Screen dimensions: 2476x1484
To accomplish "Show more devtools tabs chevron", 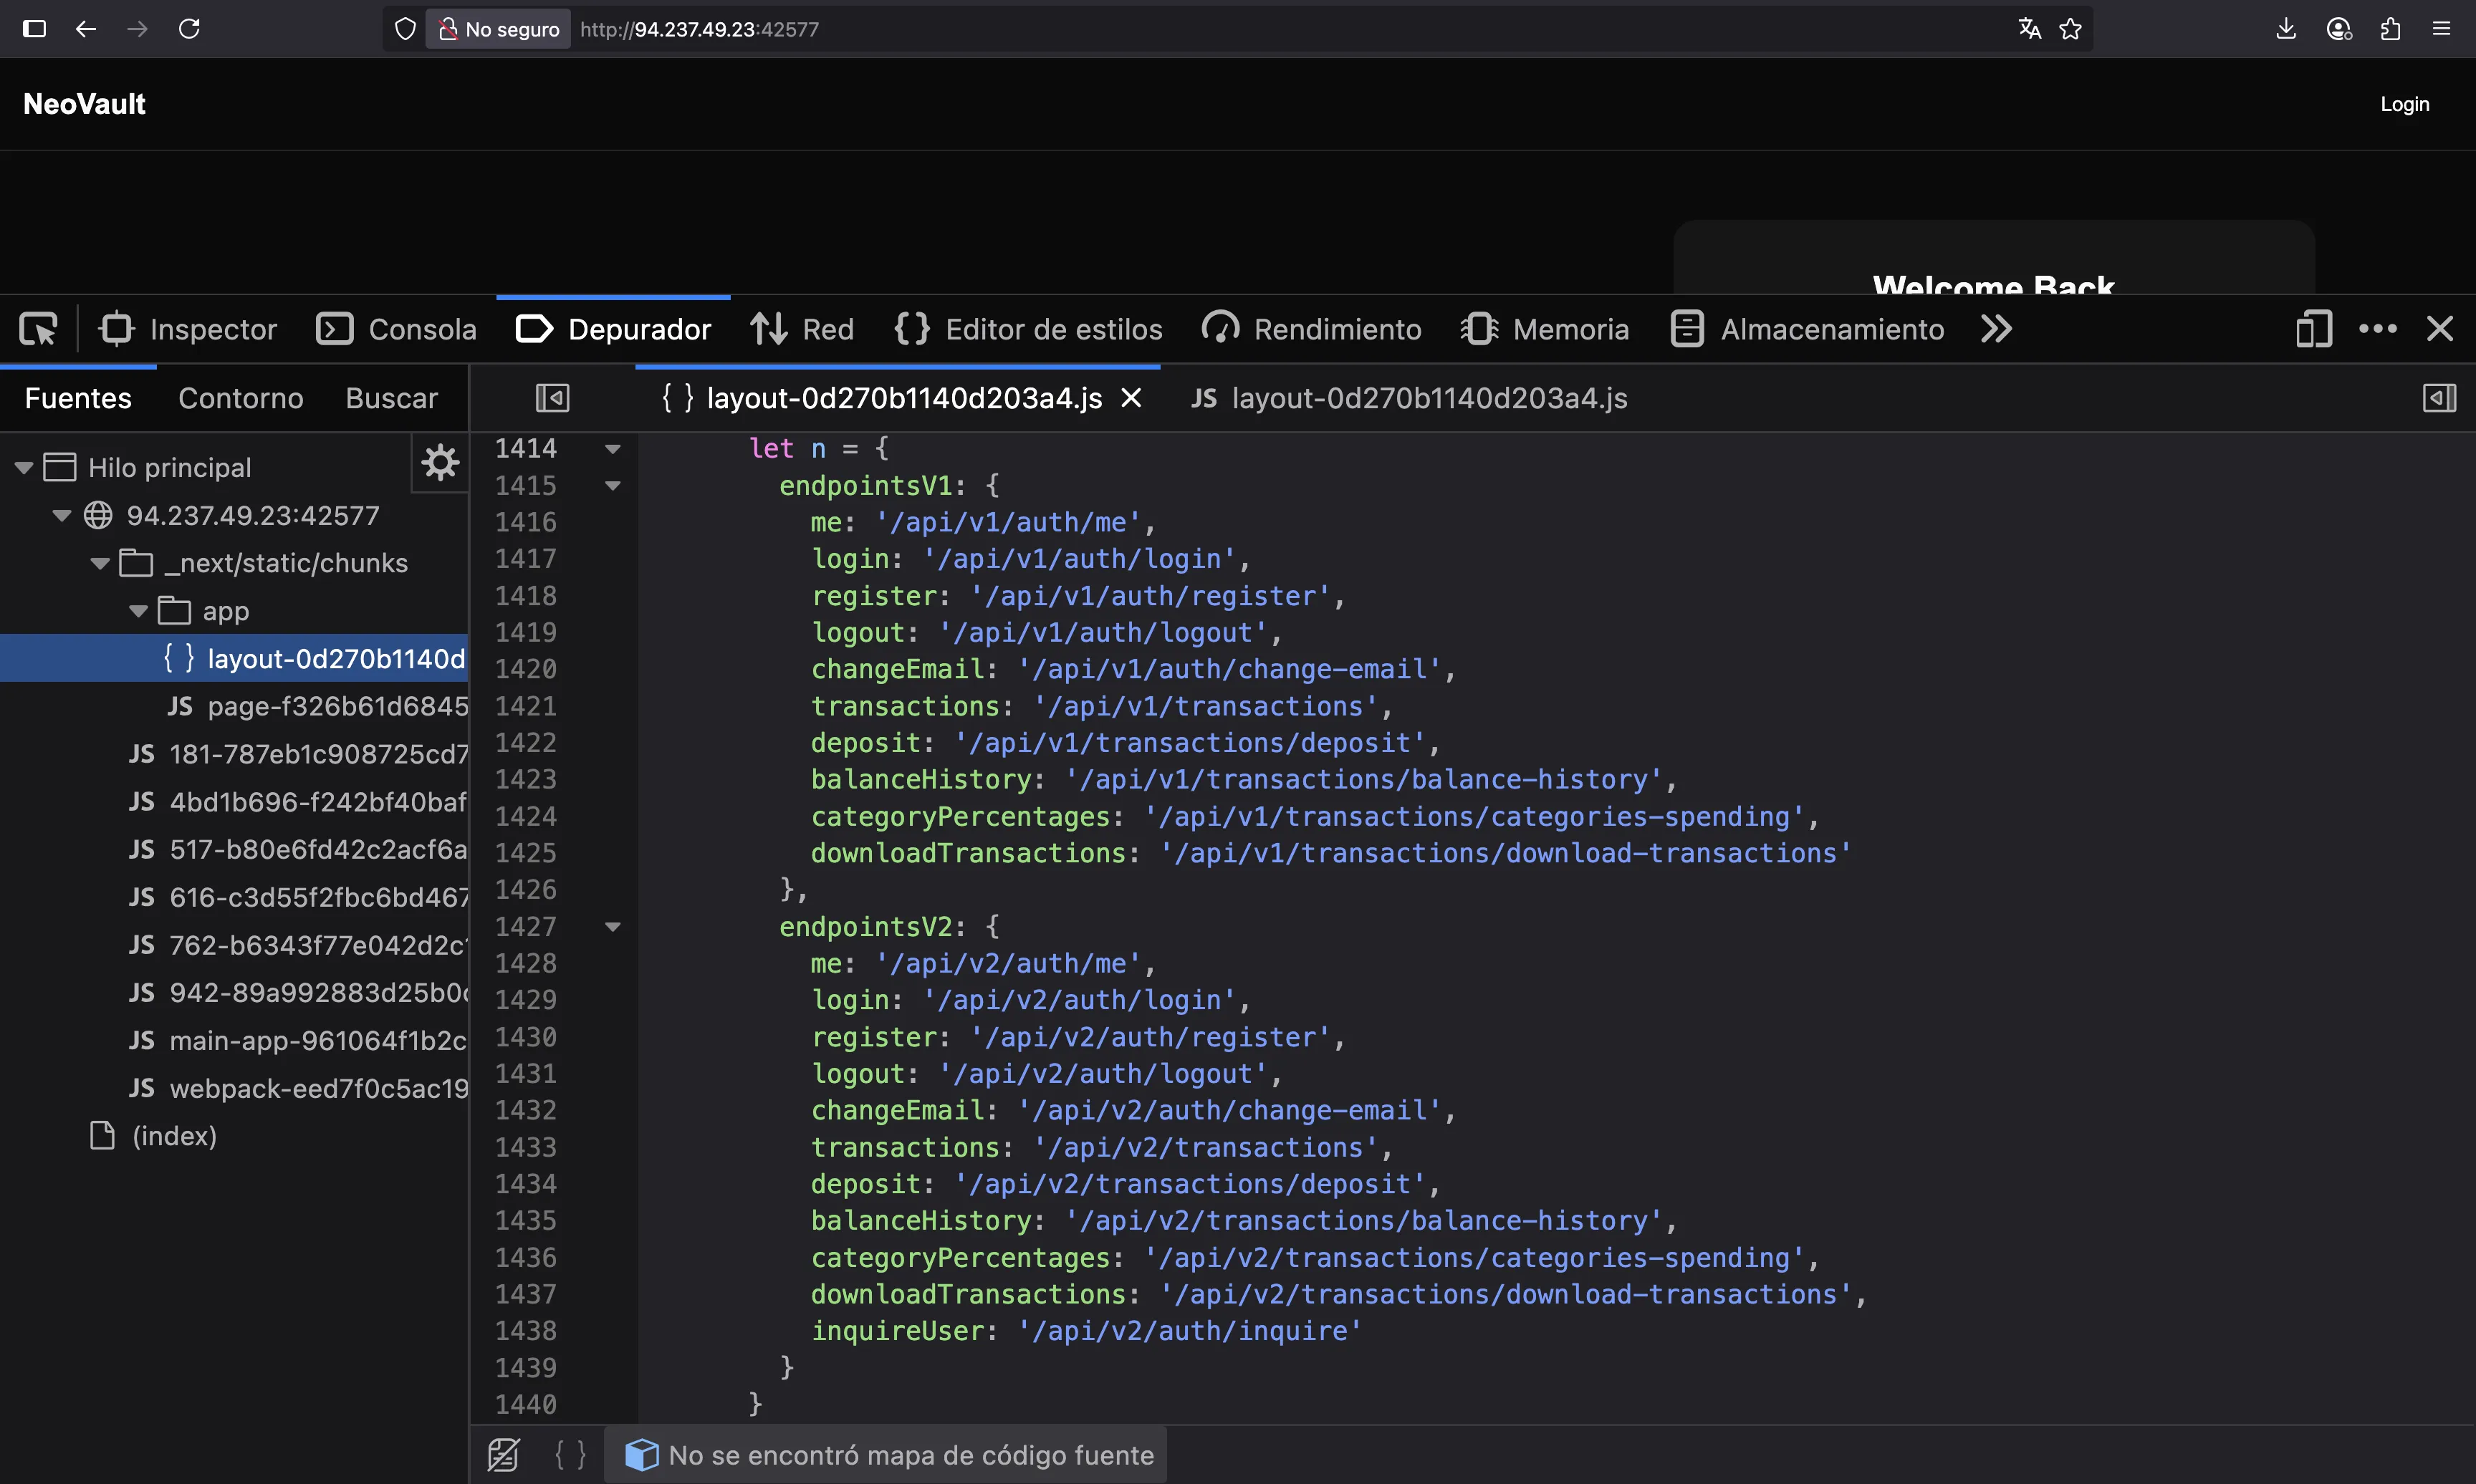I will tap(1996, 329).
